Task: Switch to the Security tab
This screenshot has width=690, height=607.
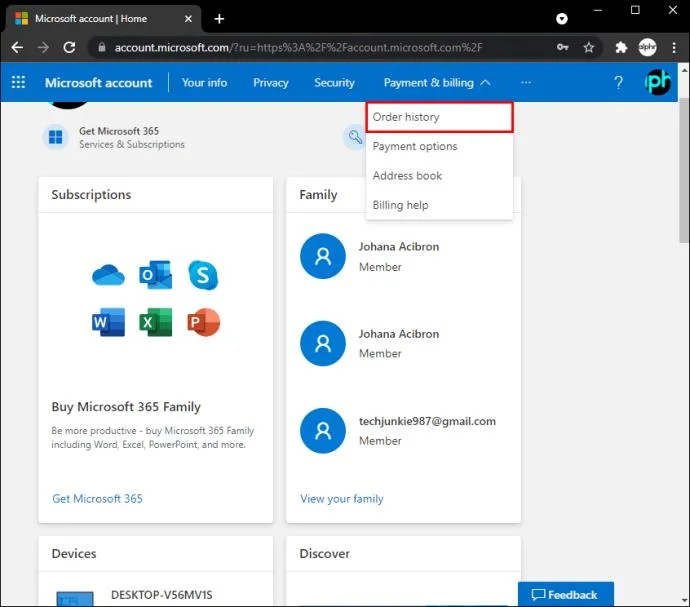Action: point(334,82)
